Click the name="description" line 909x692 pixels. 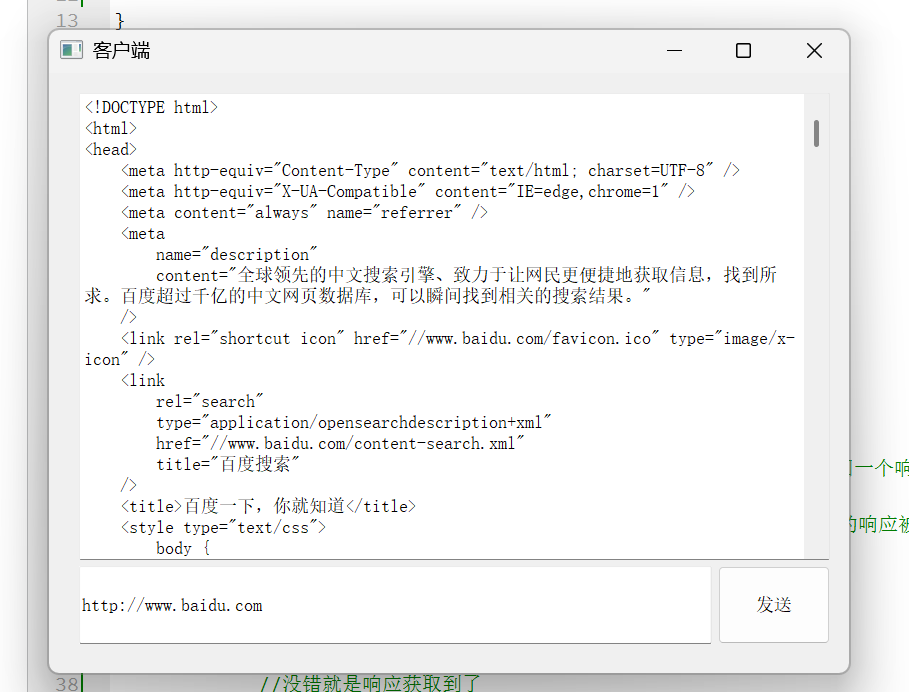click(x=237, y=254)
